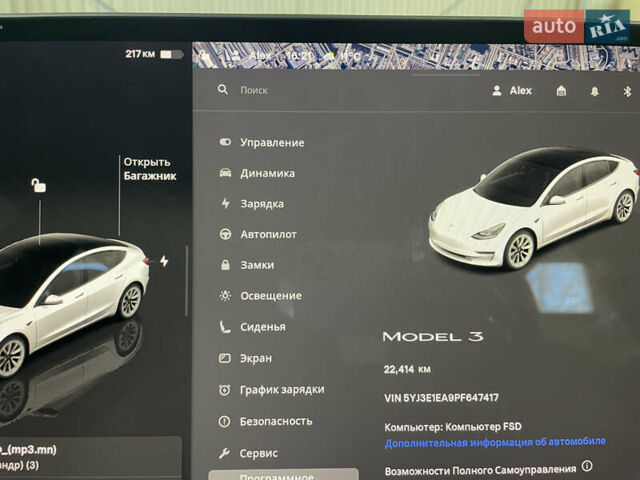
Task: Open the Сиденья seats menu
Action: [x=262, y=327]
